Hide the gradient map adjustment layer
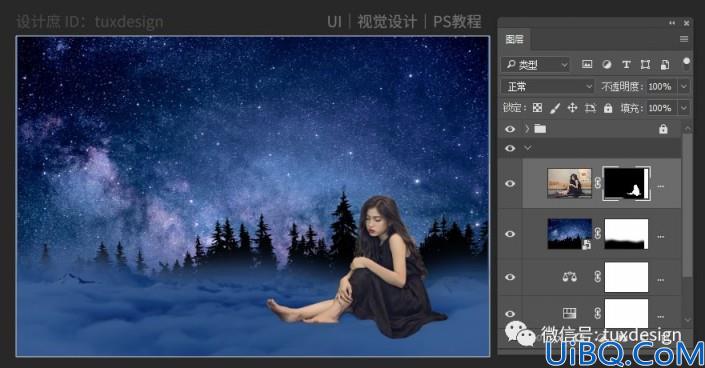This screenshot has height=368, width=705. (510, 314)
